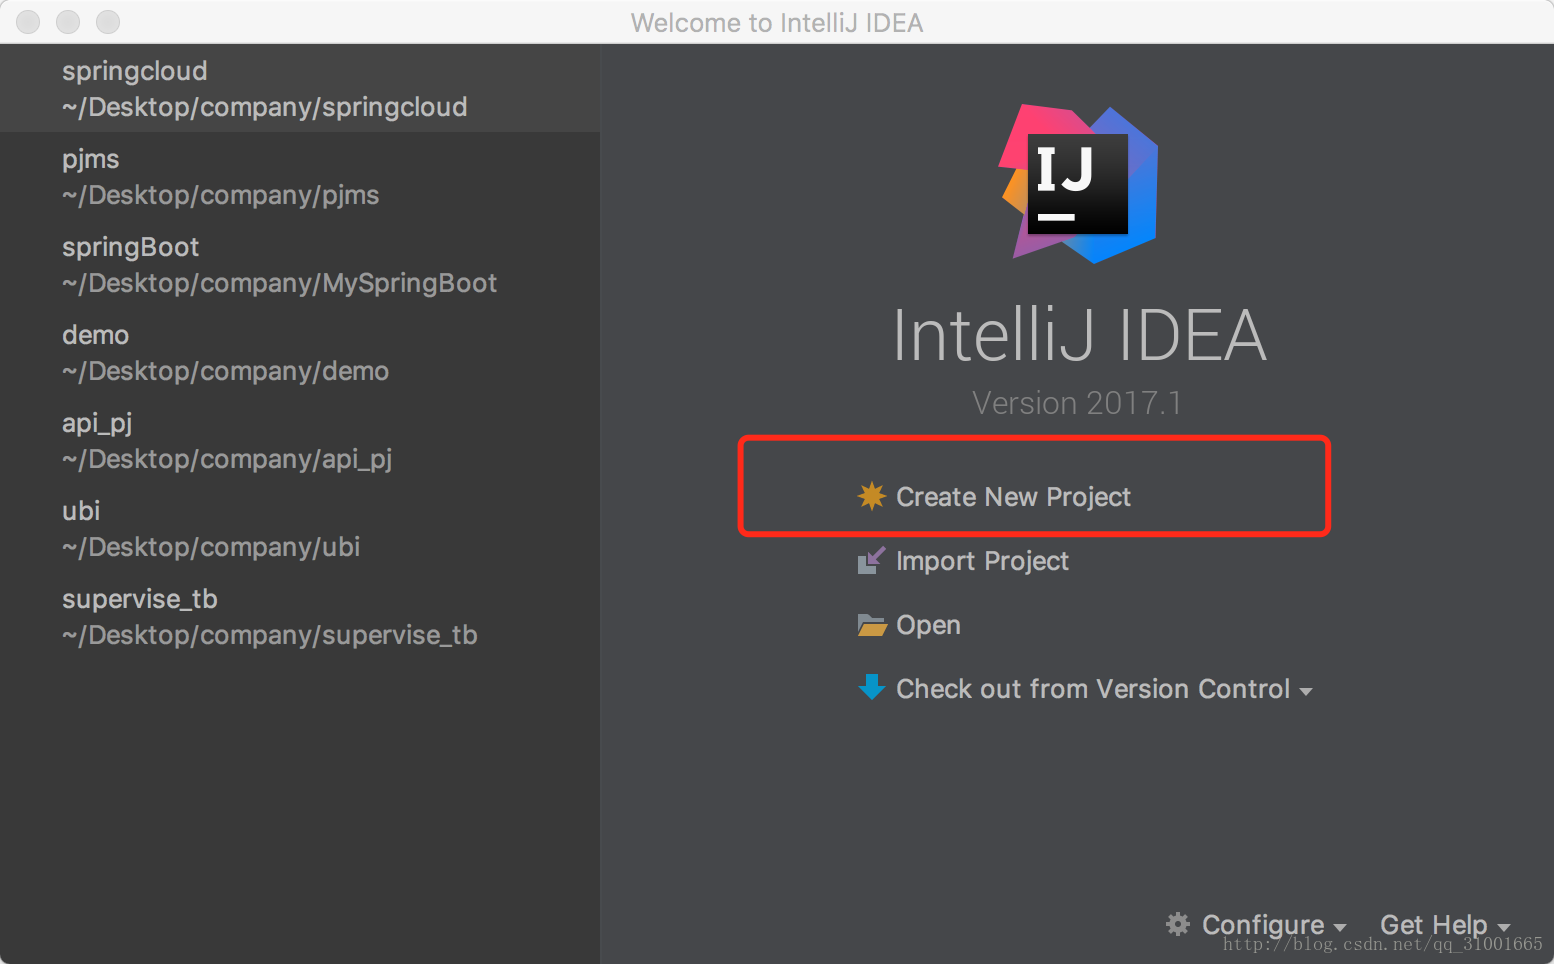This screenshot has width=1554, height=964.
Task: Open recent project supervise_tb
Action: pyautogui.click(x=139, y=599)
